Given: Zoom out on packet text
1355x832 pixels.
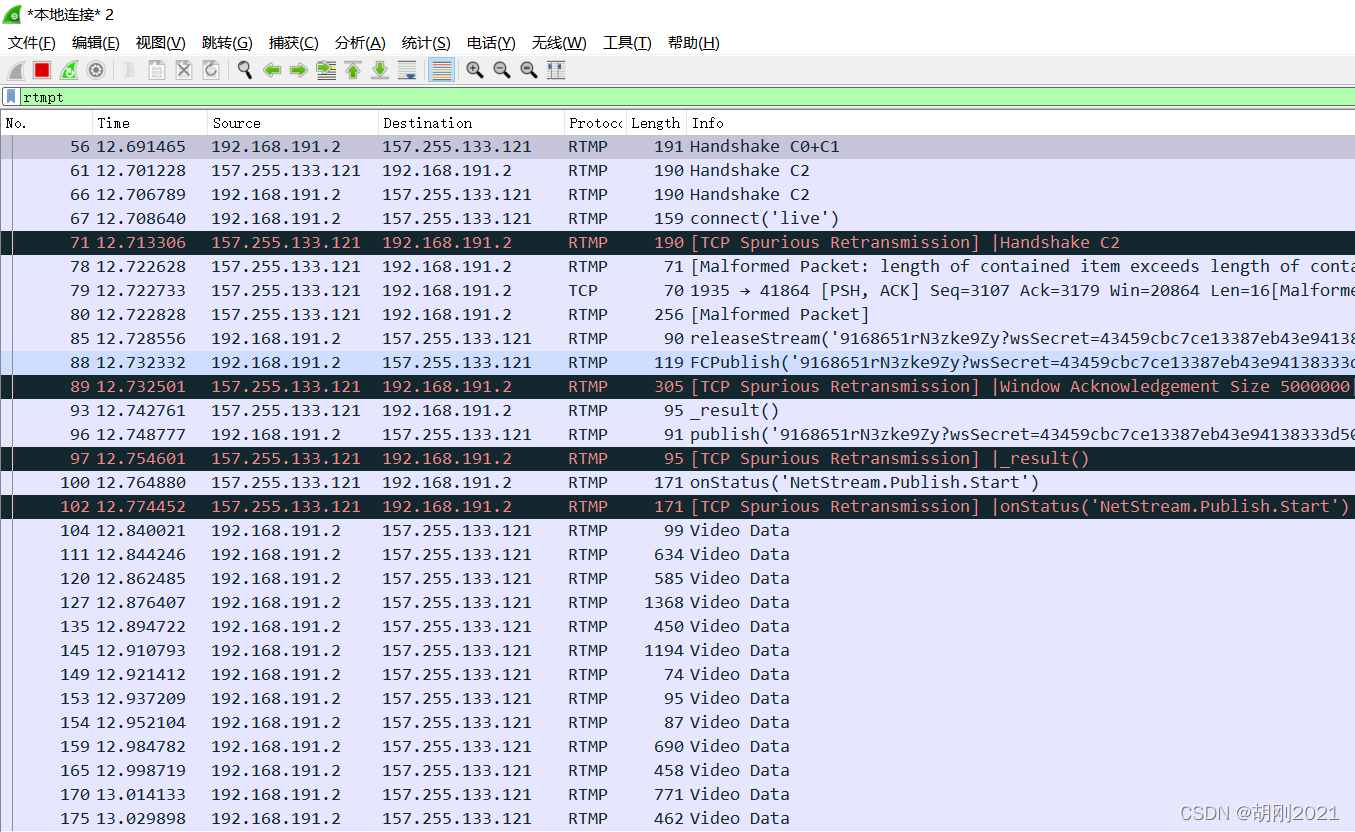Looking at the screenshot, I should 502,70.
